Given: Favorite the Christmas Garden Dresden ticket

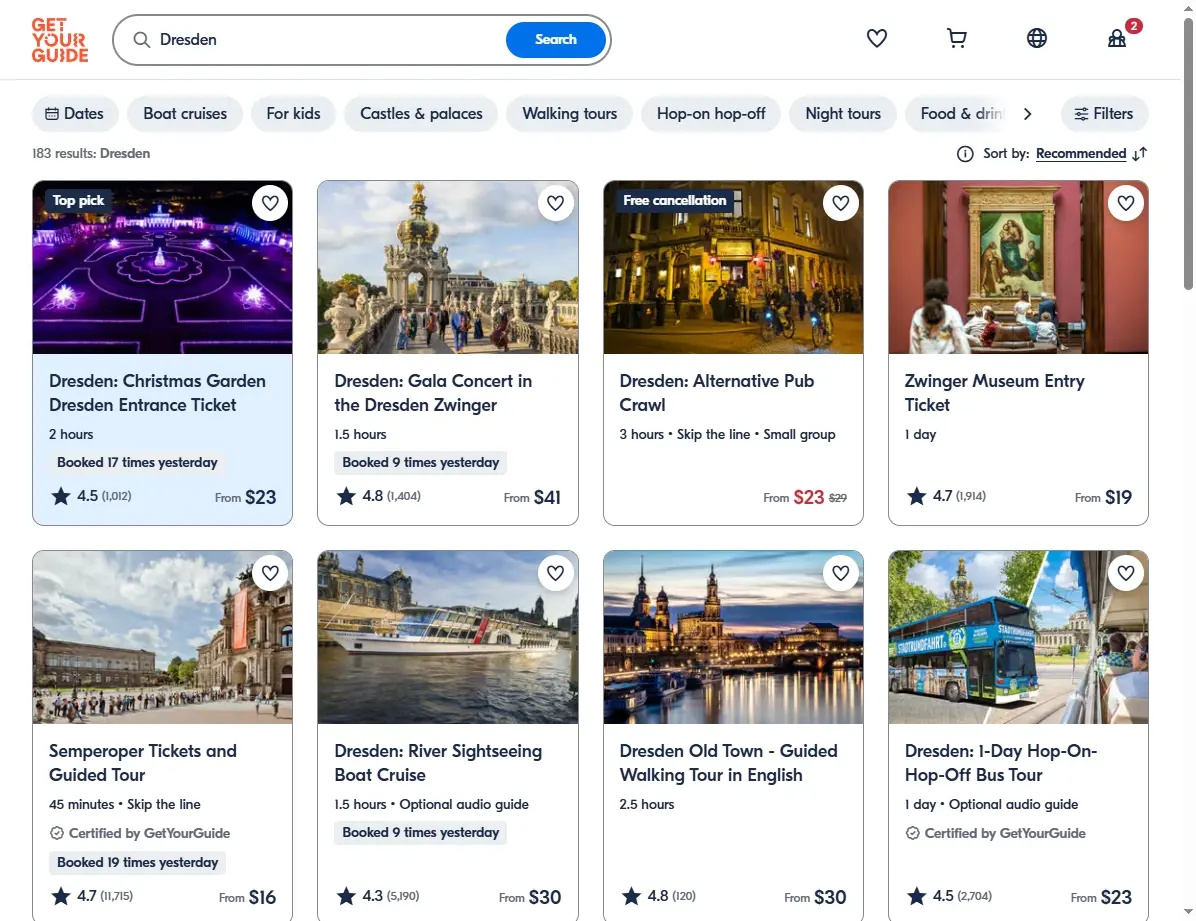Looking at the screenshot, I should [270, 203].
